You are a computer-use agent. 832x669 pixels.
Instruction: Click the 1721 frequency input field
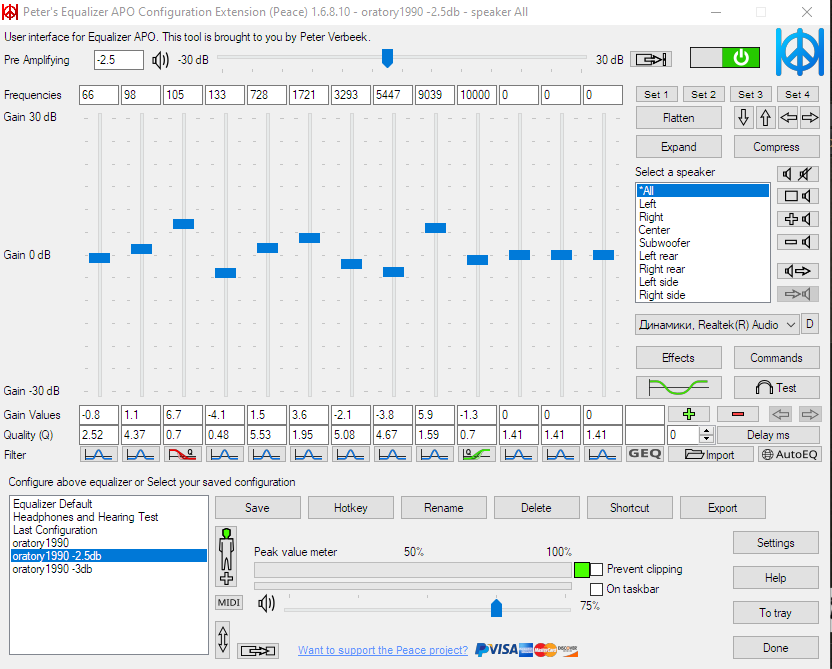pos(308,95)
